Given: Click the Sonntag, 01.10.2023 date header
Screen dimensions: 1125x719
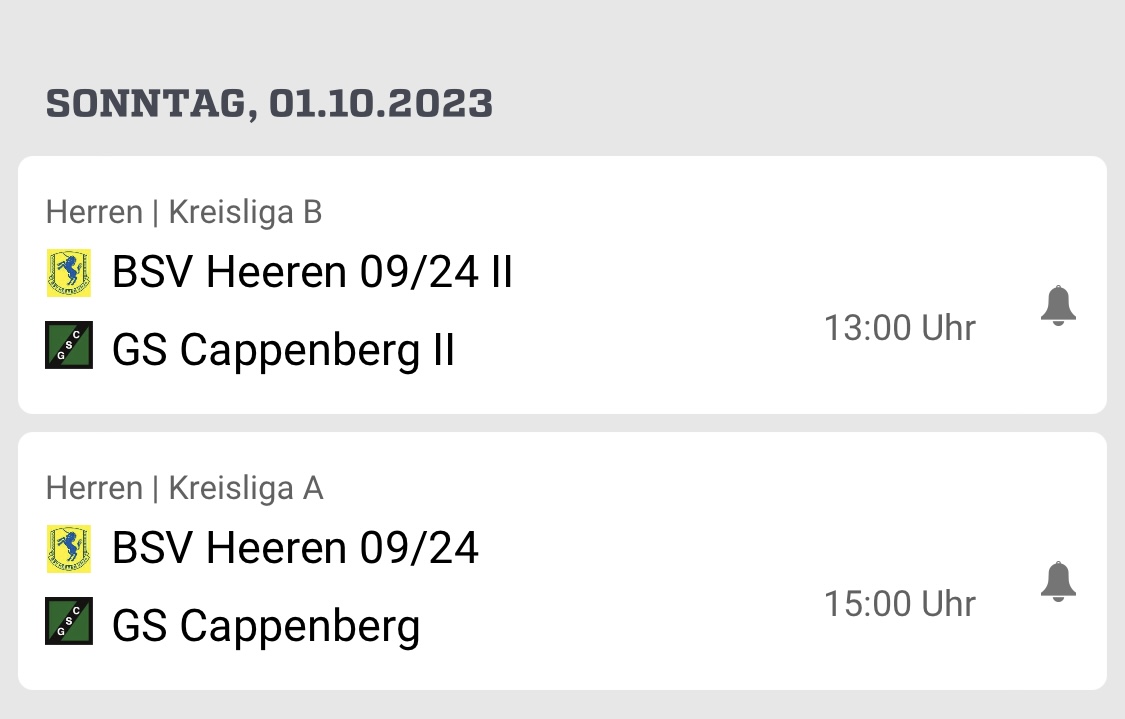Looking at the screenshot, I should 269,104.
